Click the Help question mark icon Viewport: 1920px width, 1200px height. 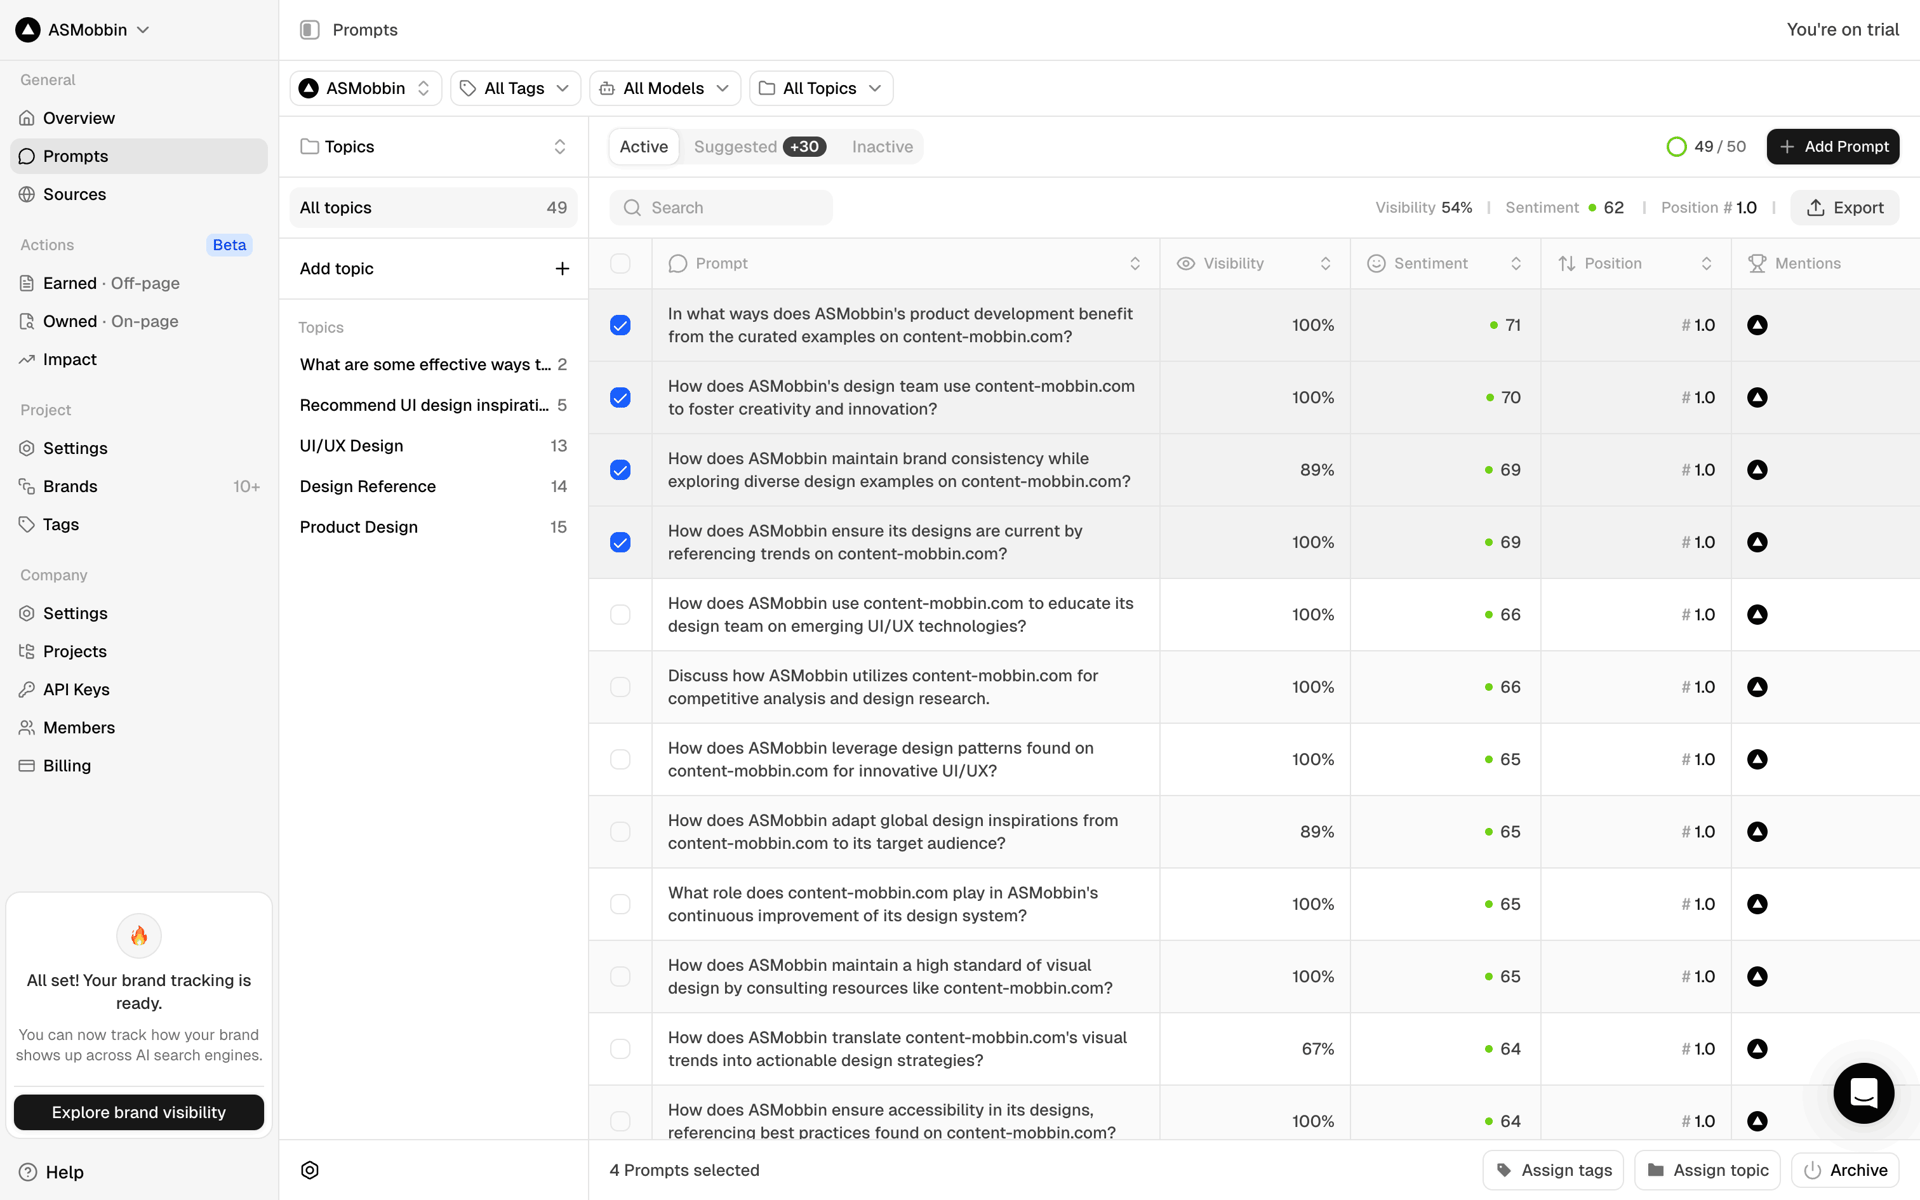28,1172
